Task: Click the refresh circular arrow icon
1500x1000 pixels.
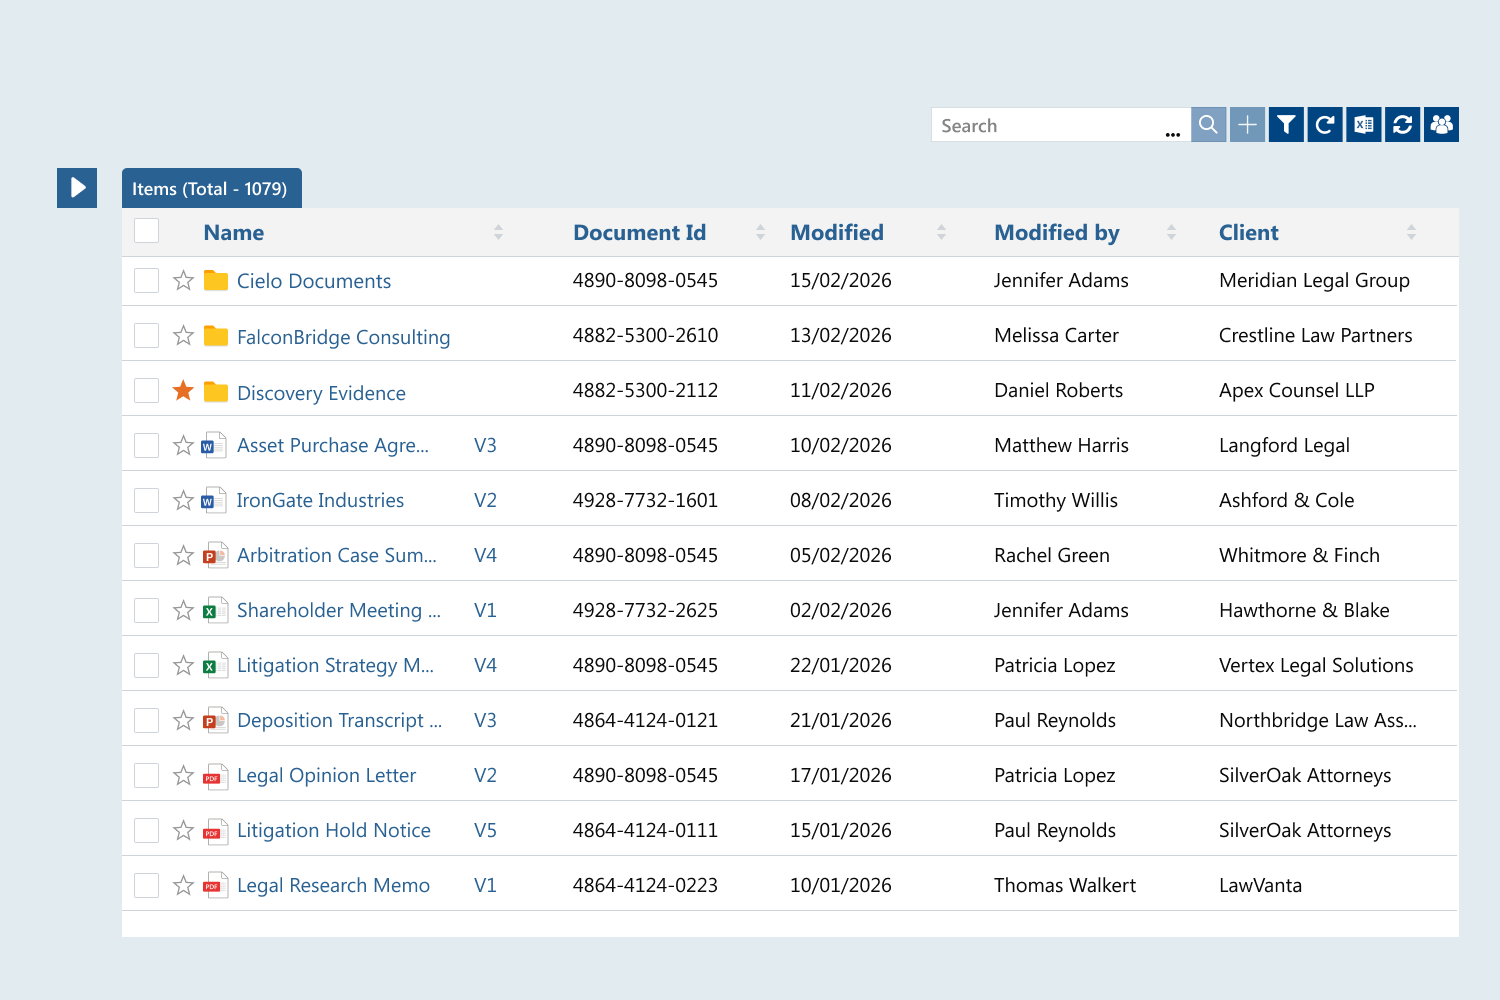Action: coord(1325,125)
